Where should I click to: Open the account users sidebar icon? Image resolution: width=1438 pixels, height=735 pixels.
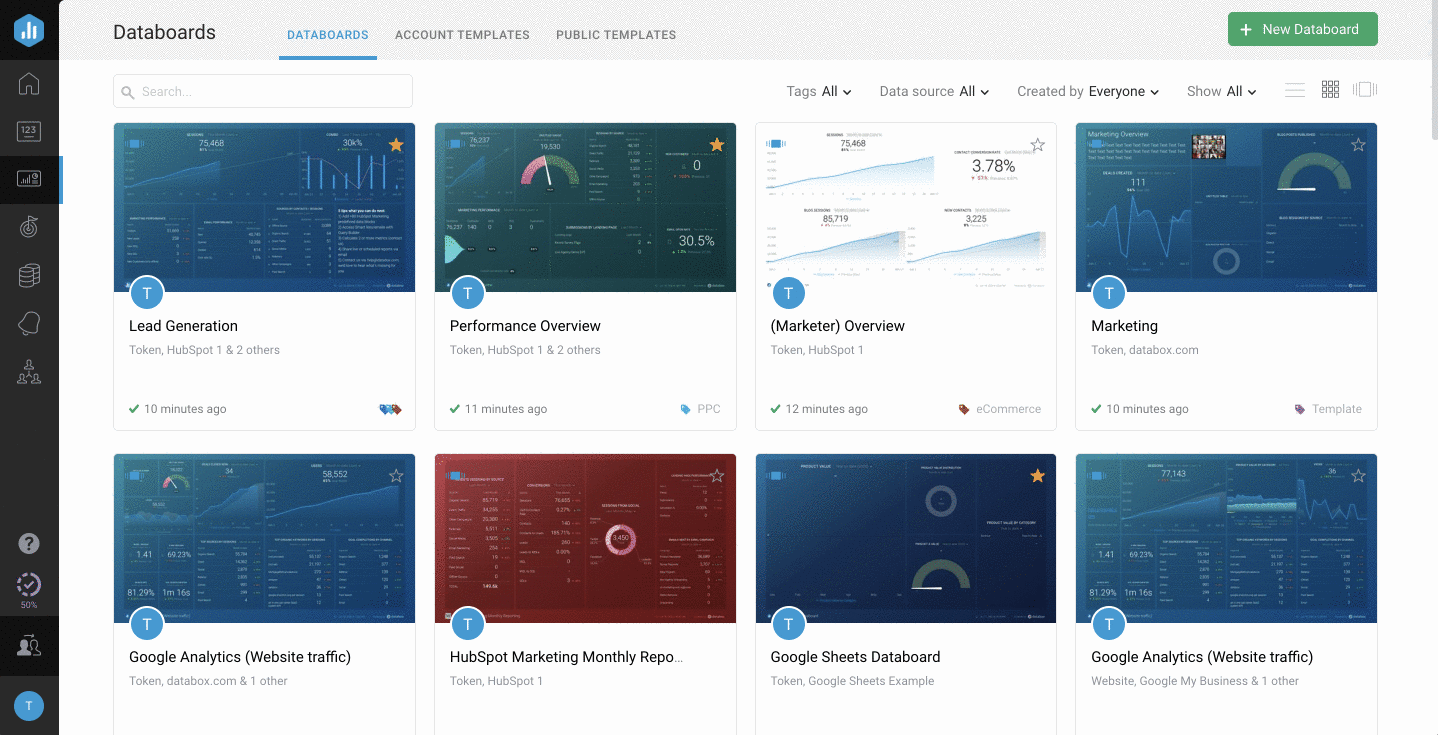pyautogui.click(x=29, y=646)
